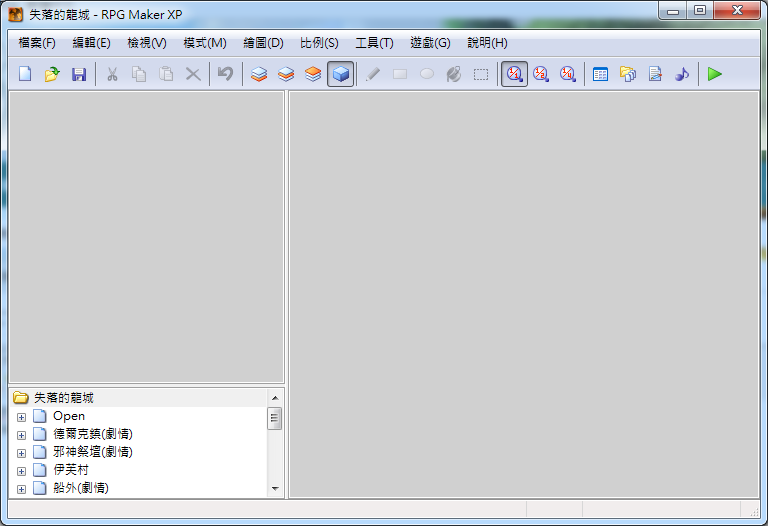Expand the Open map node
Image resolution: width=768 pixels, height=526 pixels.
click(21, 417)
